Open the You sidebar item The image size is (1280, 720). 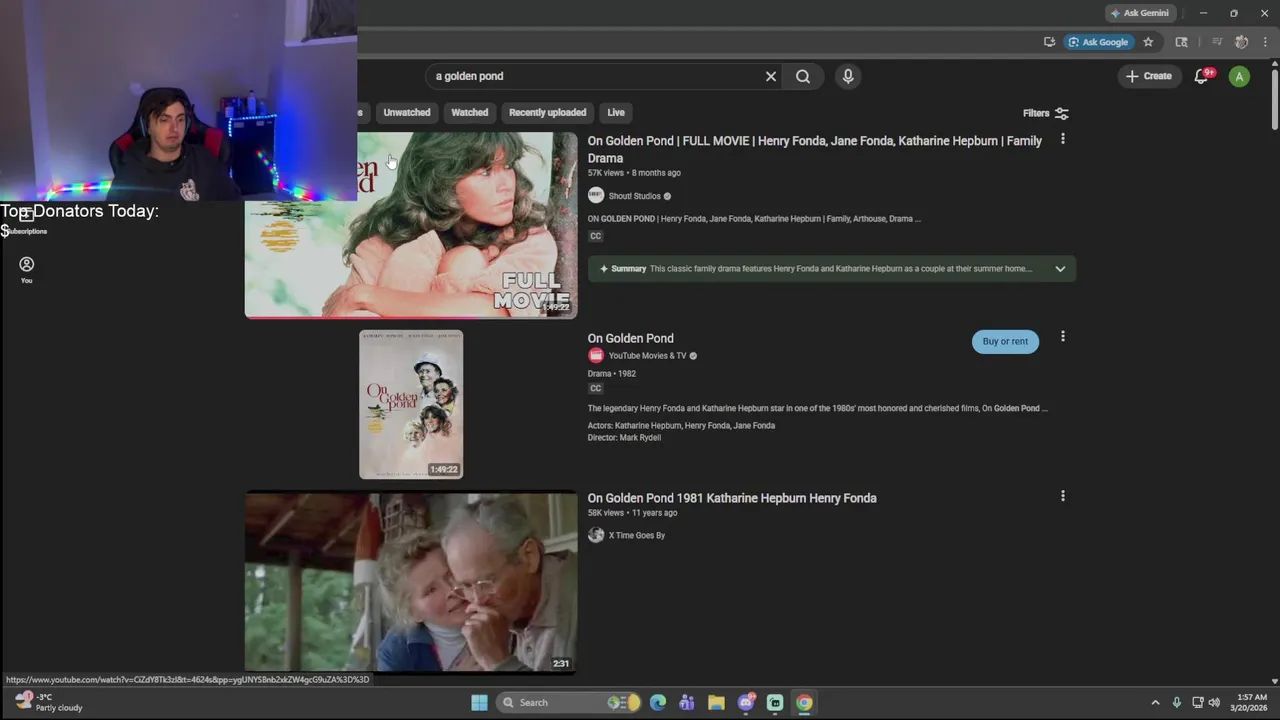click(x=27, y=269)
